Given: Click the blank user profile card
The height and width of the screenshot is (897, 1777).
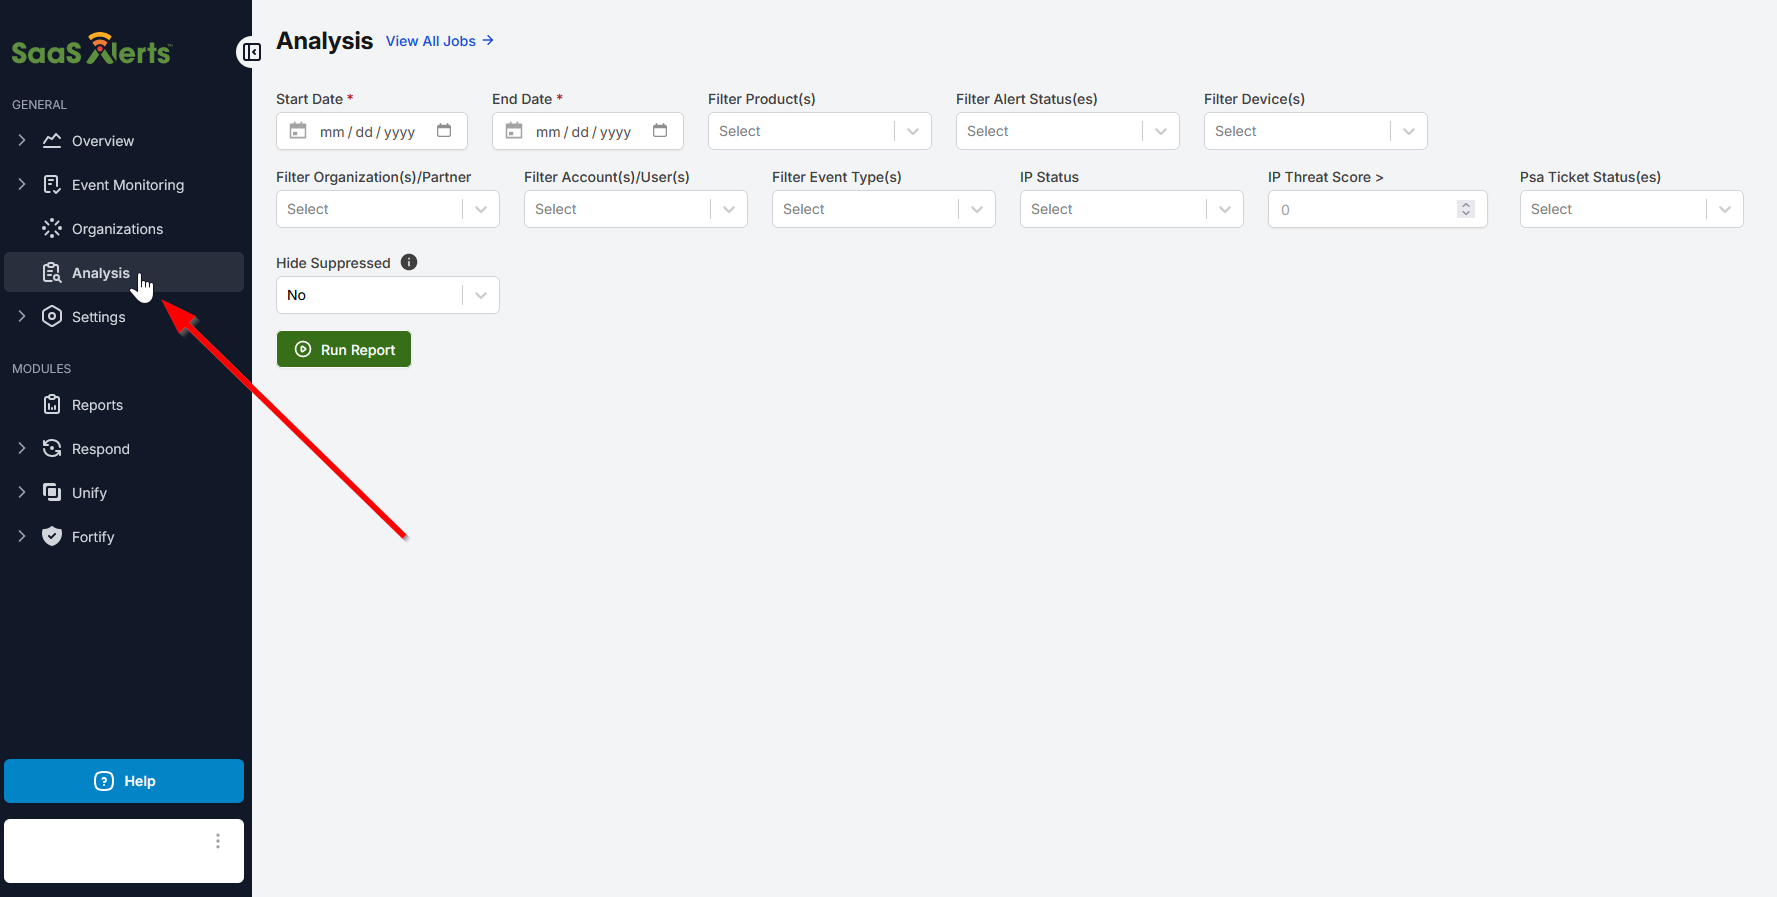Looking at the screenshot, I should 124,851.
